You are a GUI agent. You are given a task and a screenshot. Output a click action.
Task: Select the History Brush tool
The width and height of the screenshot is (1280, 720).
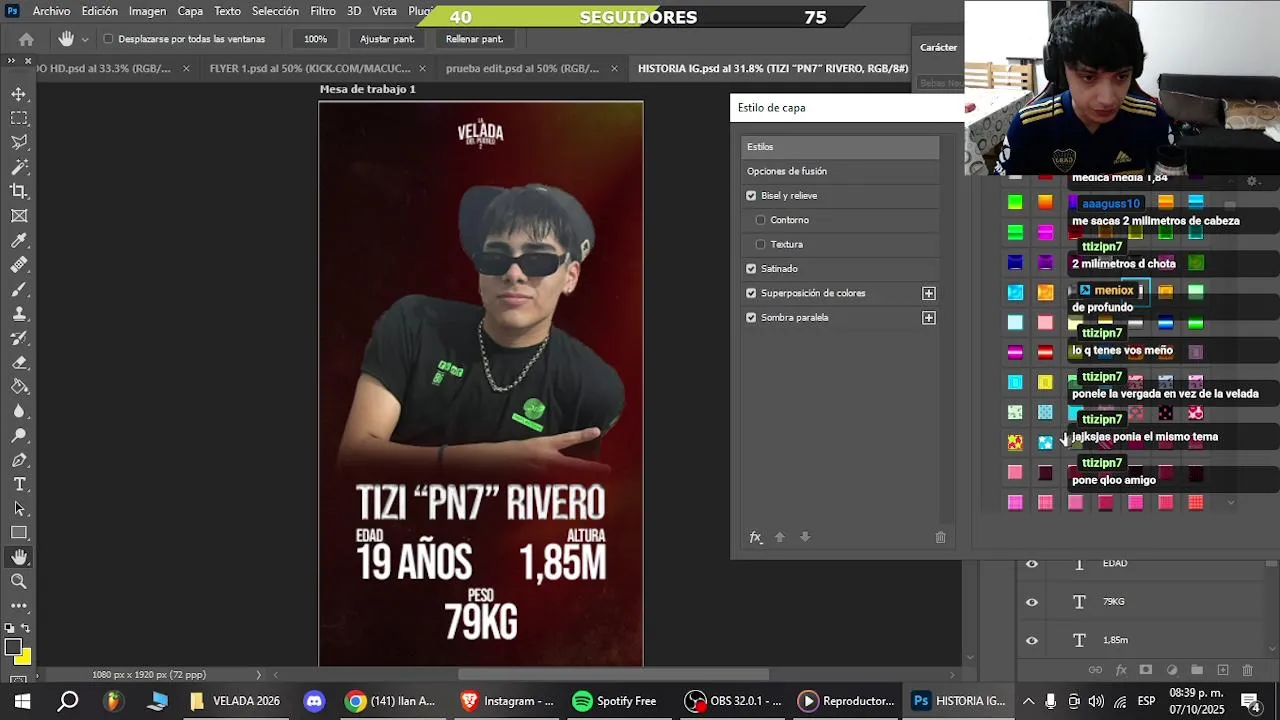(19, 338)
